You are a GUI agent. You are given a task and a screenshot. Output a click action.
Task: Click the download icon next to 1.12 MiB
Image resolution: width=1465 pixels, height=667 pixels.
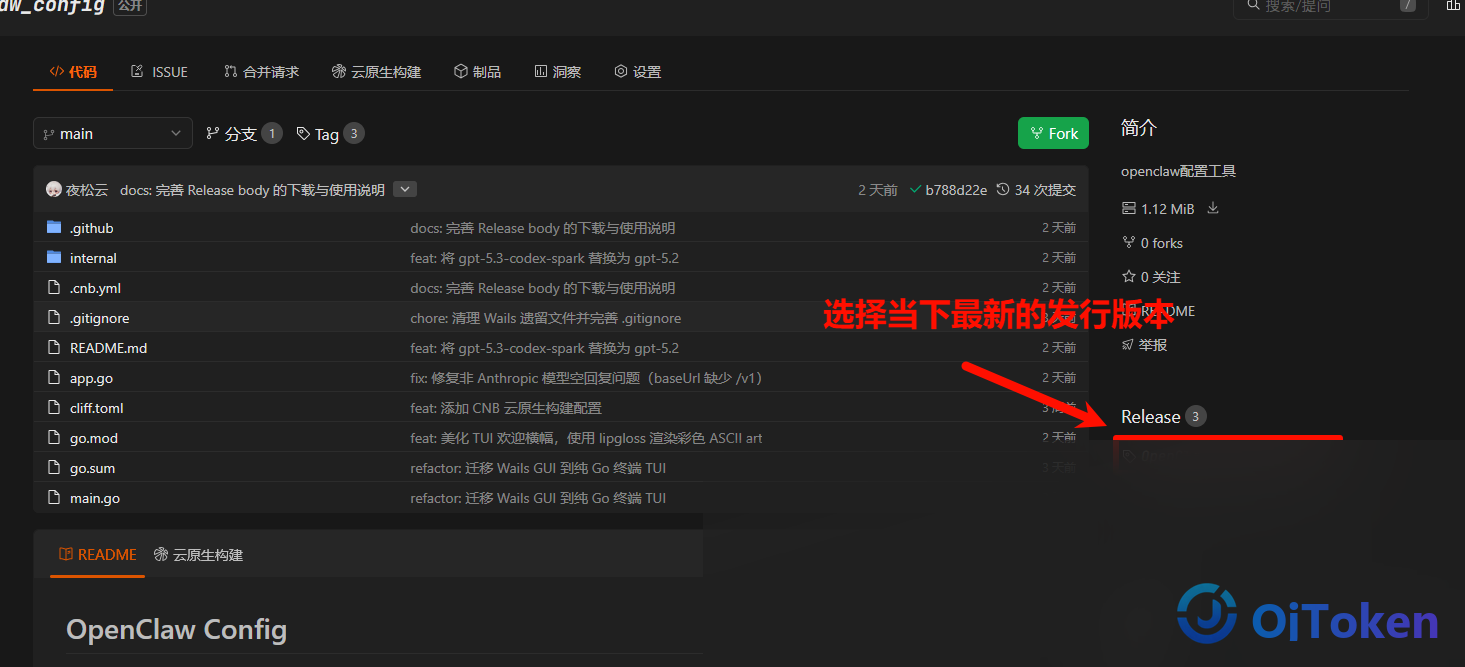[1213, 208]
